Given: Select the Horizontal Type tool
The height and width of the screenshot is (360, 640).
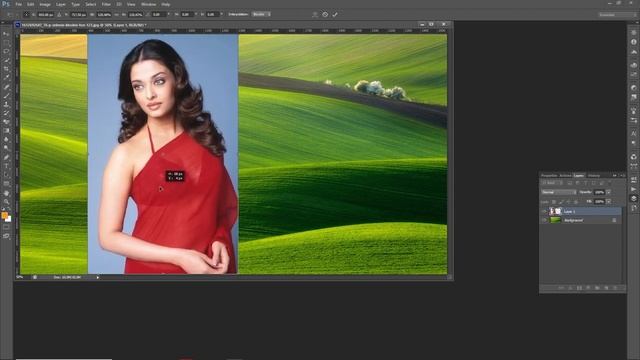Looking at the screenshot, I should [x=6, y=166].
